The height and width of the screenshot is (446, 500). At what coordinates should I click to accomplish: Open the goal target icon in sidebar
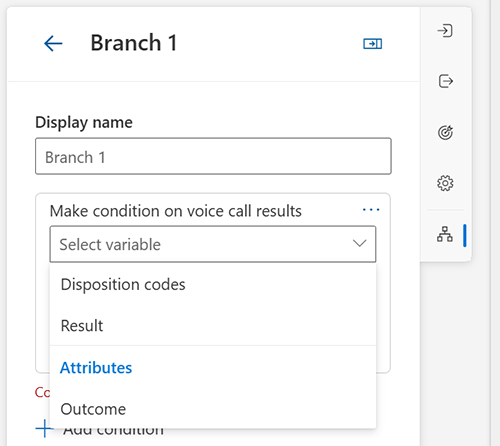tap(445, 132)
